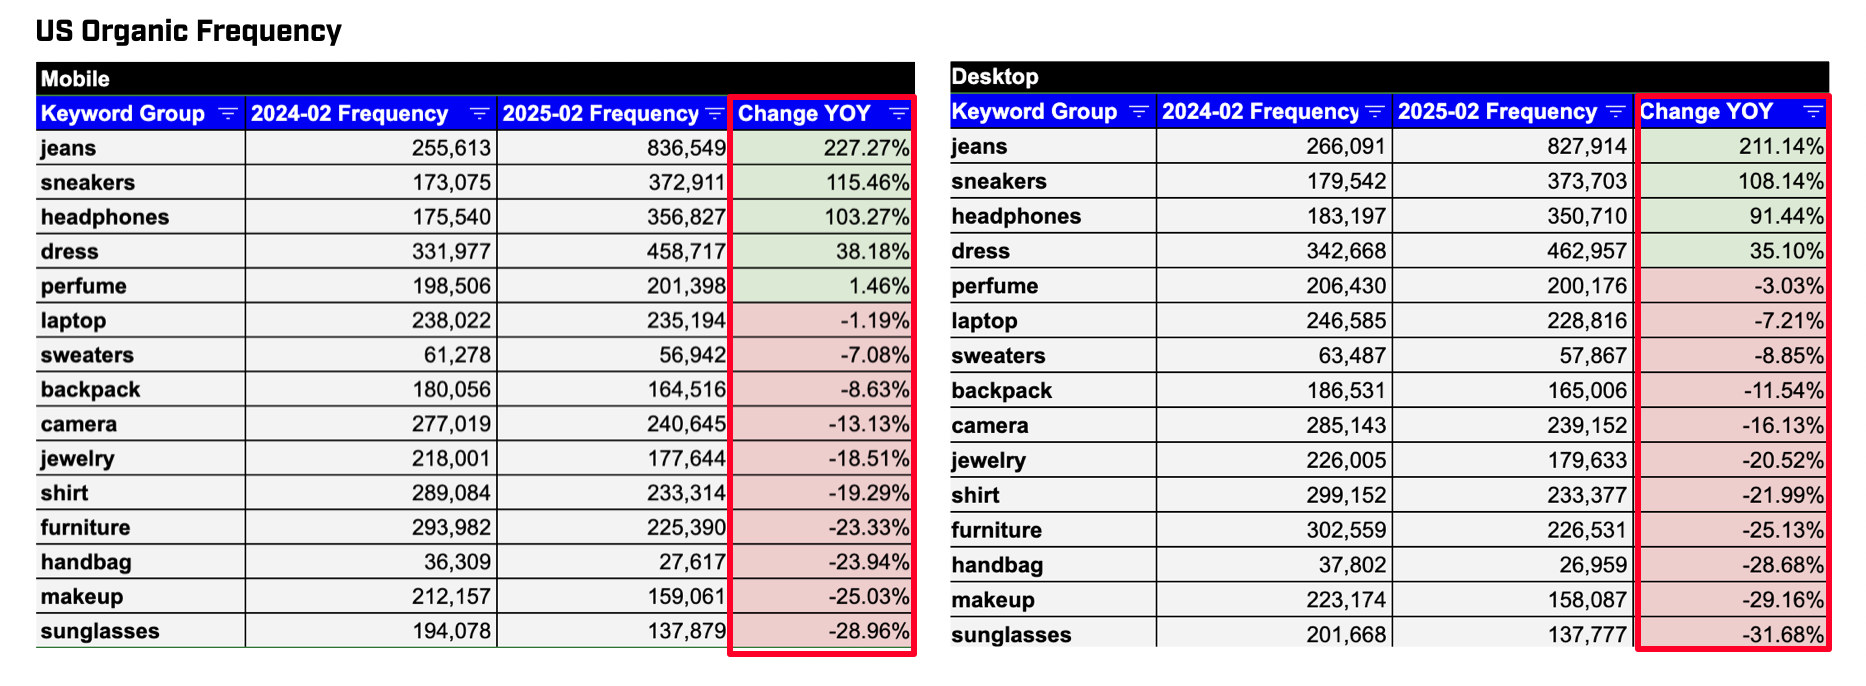Viewport: 1866px width, 686px height.
Task: Select Desktop Keyword Group header cell
Action: click(x=1053, y=112)
